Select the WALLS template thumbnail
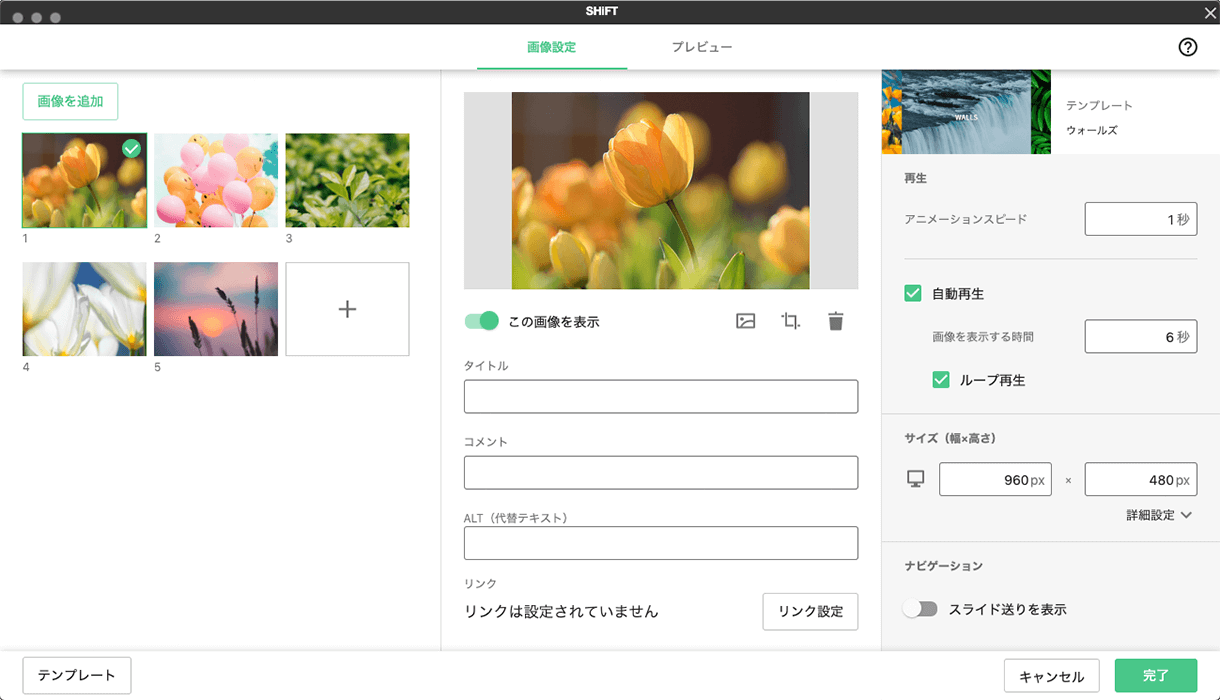This screenshot has width=1220, height=700. tap(966, 111)
